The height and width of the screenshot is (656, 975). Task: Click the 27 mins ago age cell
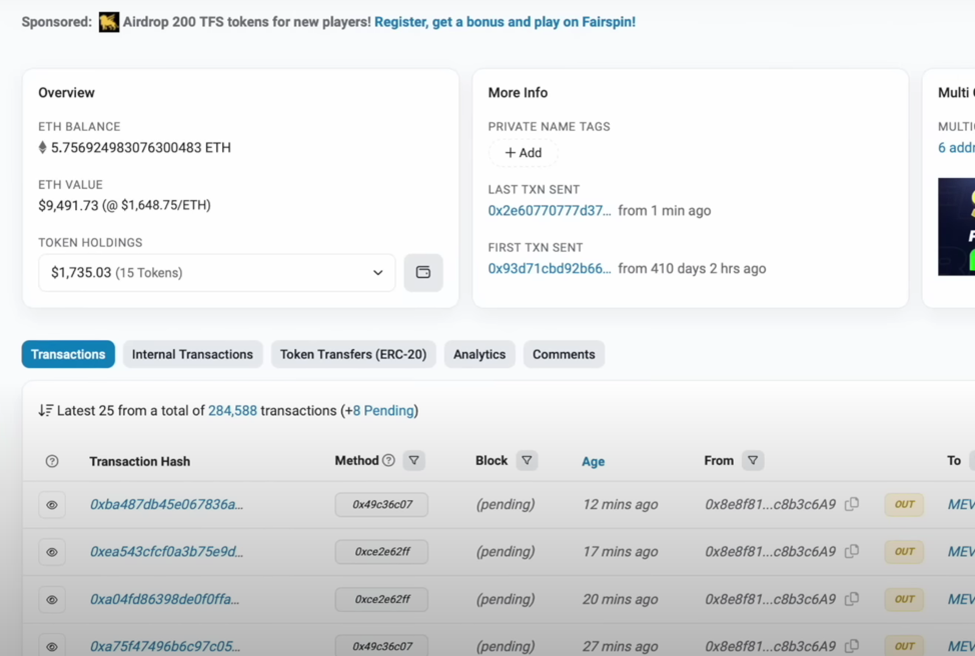tap(620, 647)
